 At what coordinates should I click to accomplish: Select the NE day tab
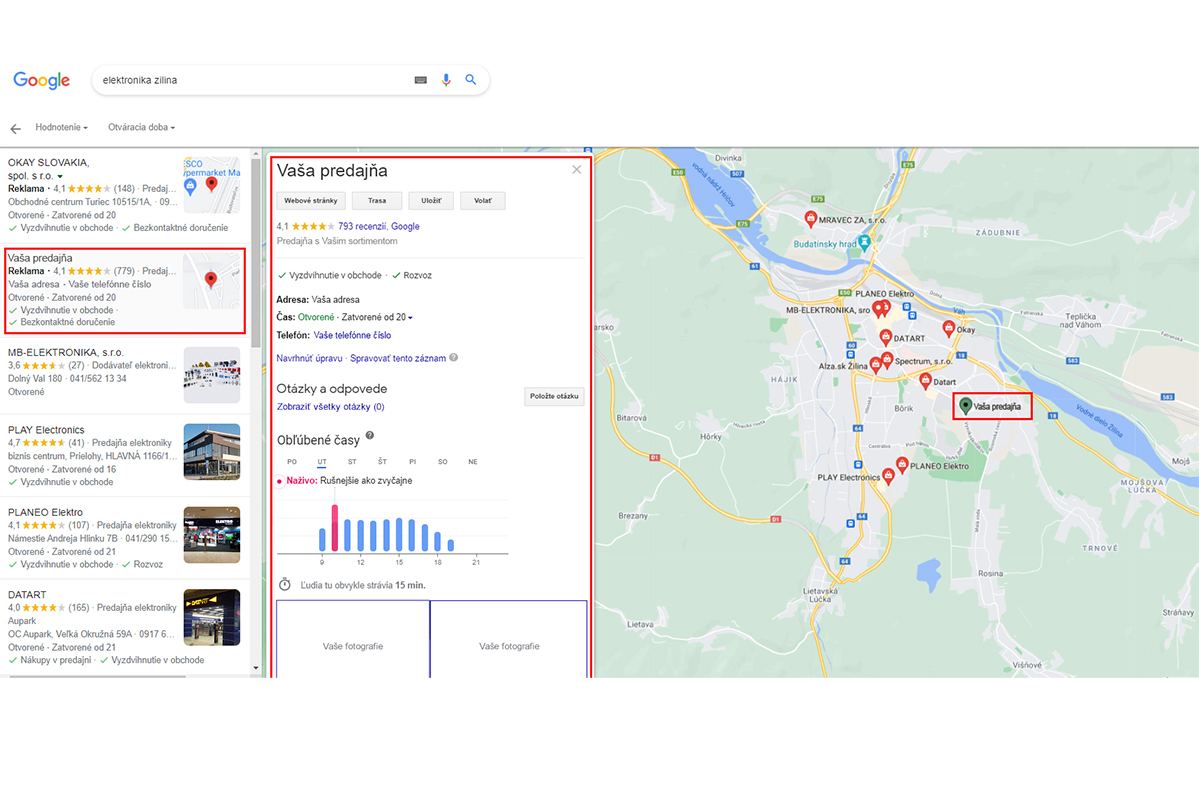pyautogui.click(x=473, y=462)
